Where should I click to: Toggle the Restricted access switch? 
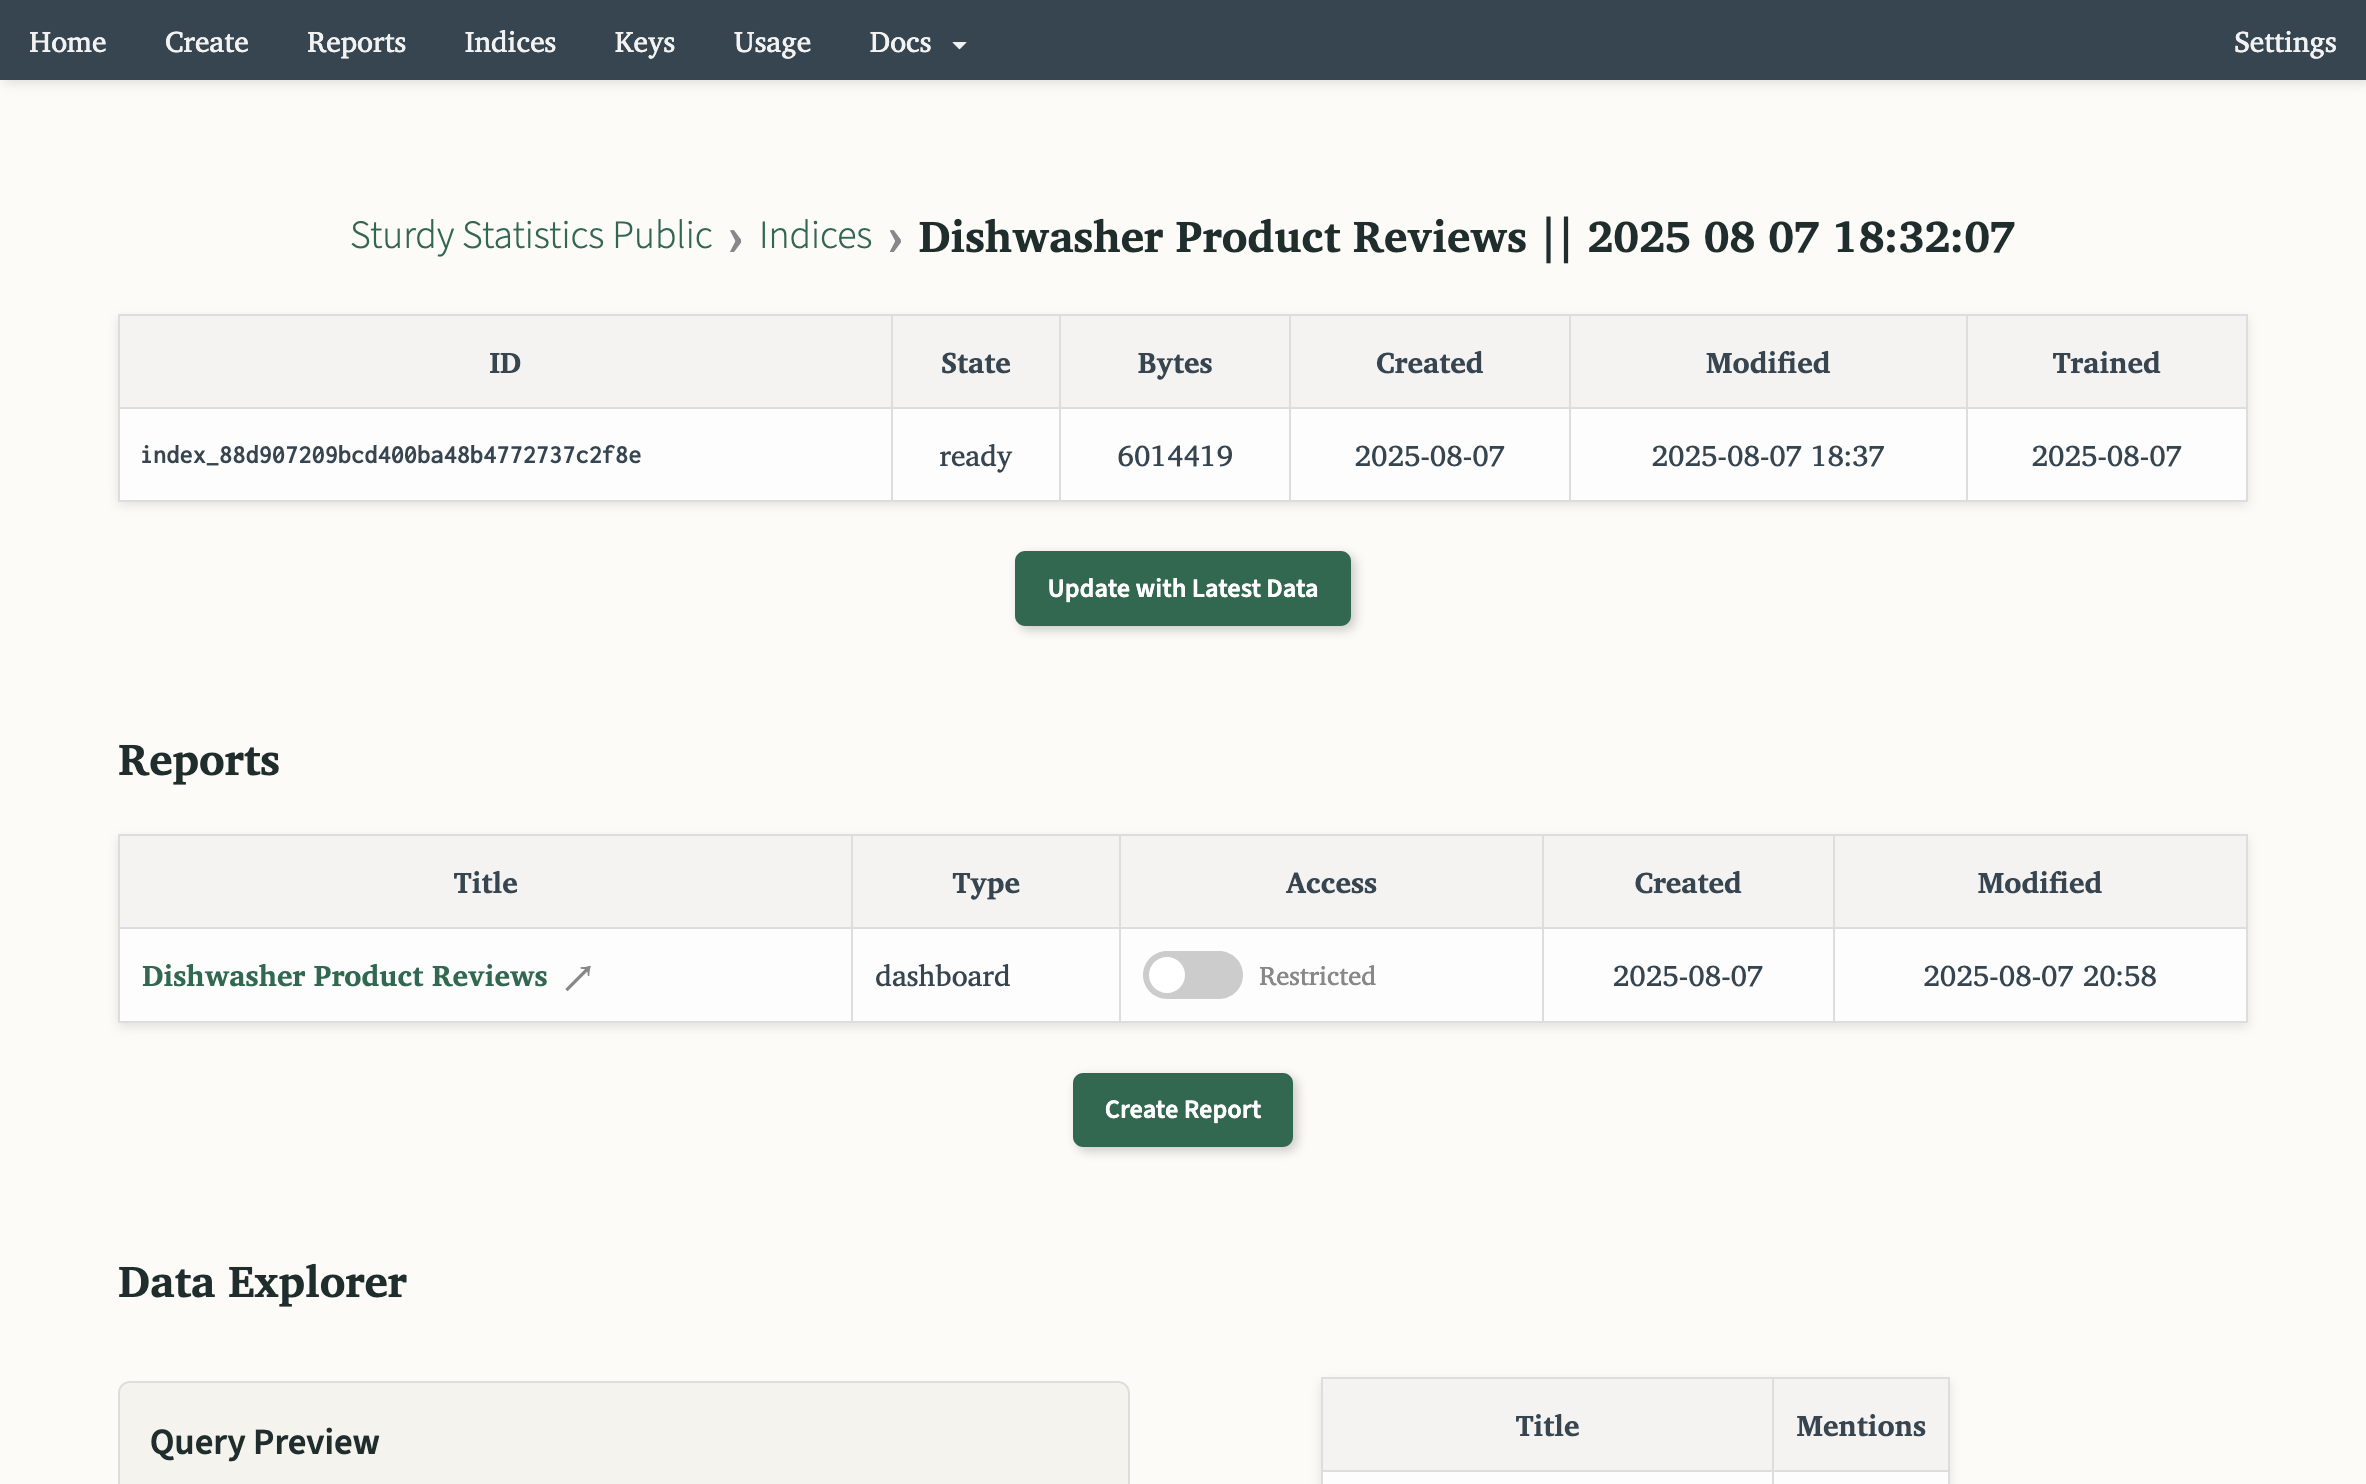coord(1191,975)
